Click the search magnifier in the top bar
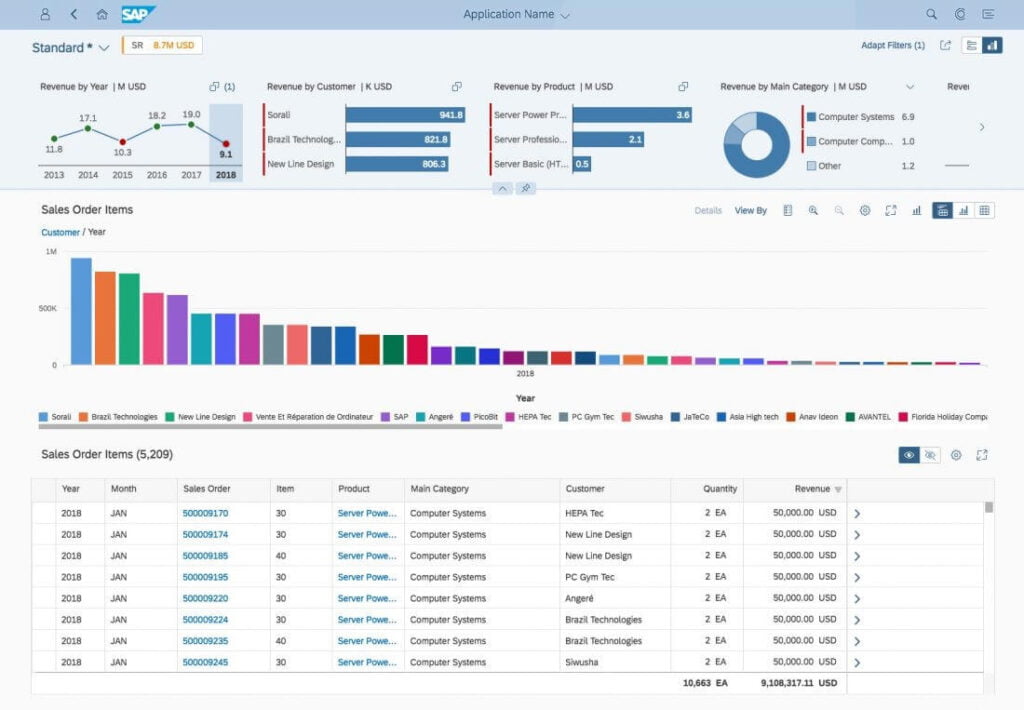This screenshot has height=710, width=1024. [931, 15]
